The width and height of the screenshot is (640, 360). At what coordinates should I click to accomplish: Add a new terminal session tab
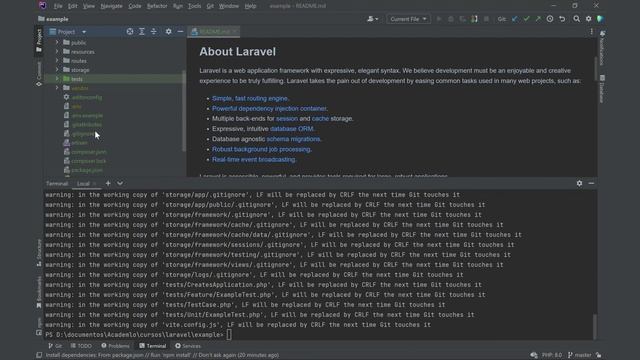click(108, 183)
